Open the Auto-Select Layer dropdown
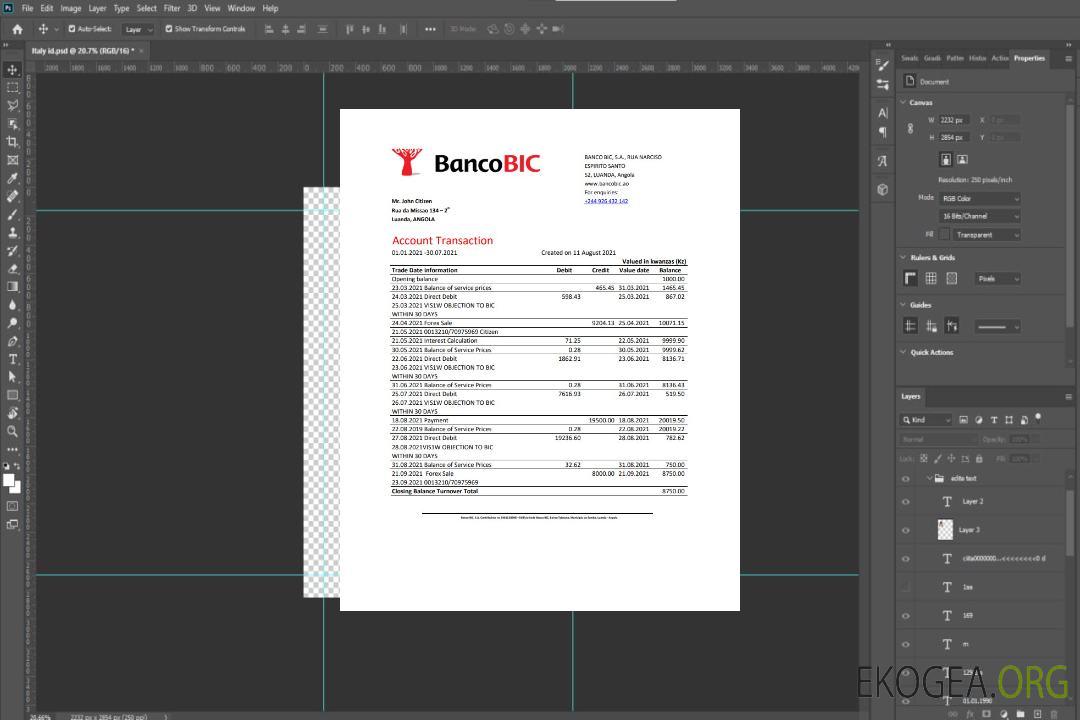The image size is (1080, 720). 138,30
